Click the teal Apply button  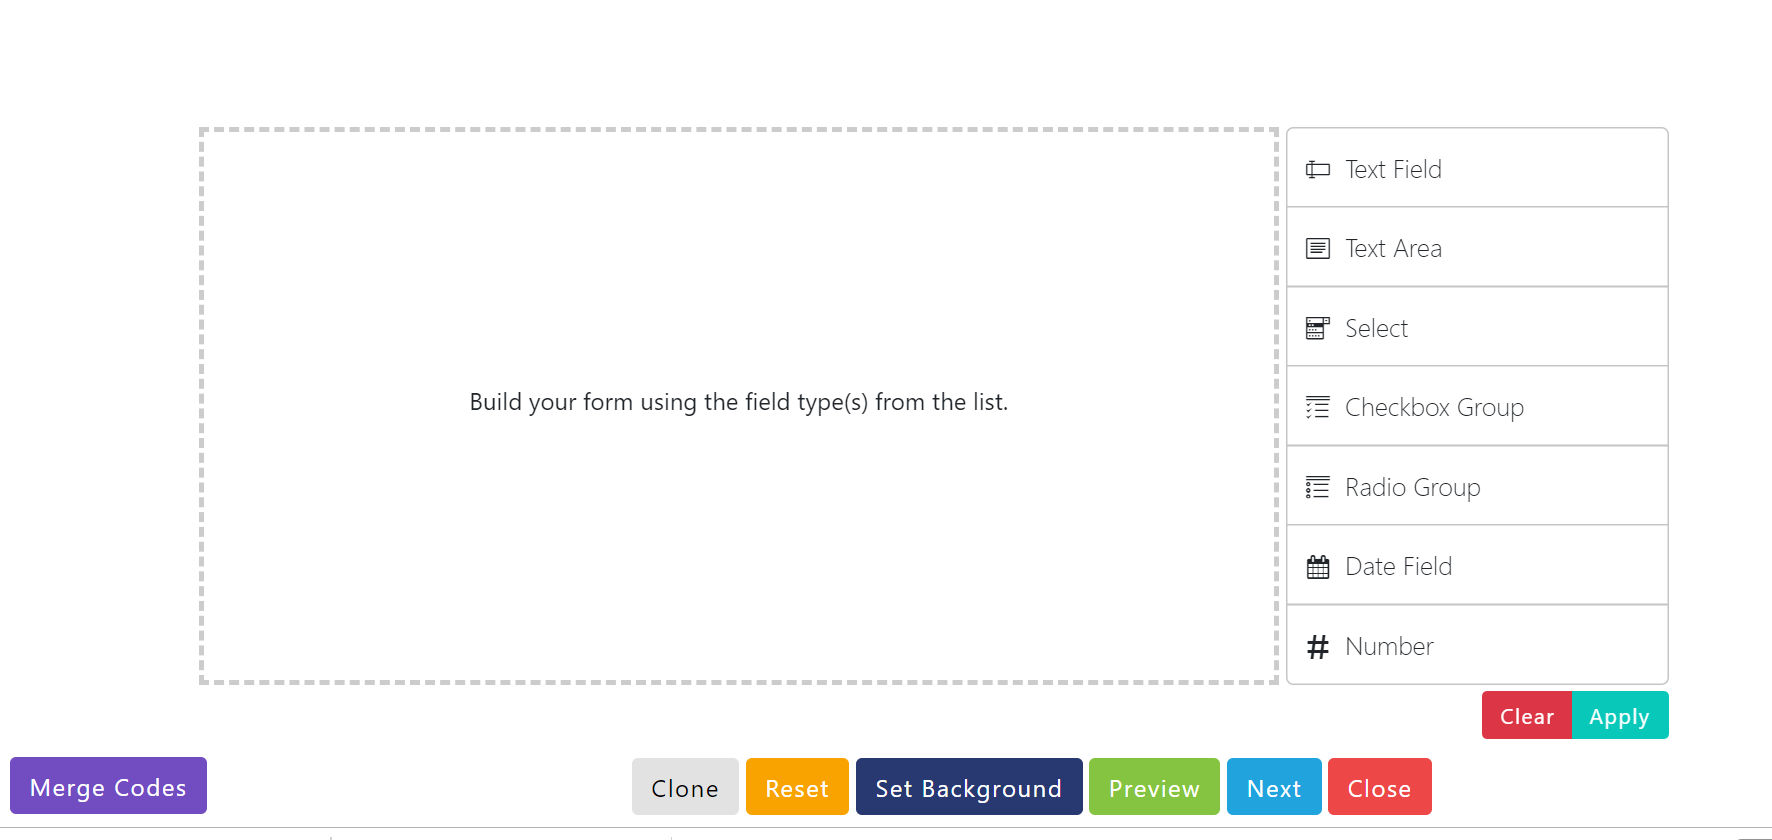pos(1620,716)
